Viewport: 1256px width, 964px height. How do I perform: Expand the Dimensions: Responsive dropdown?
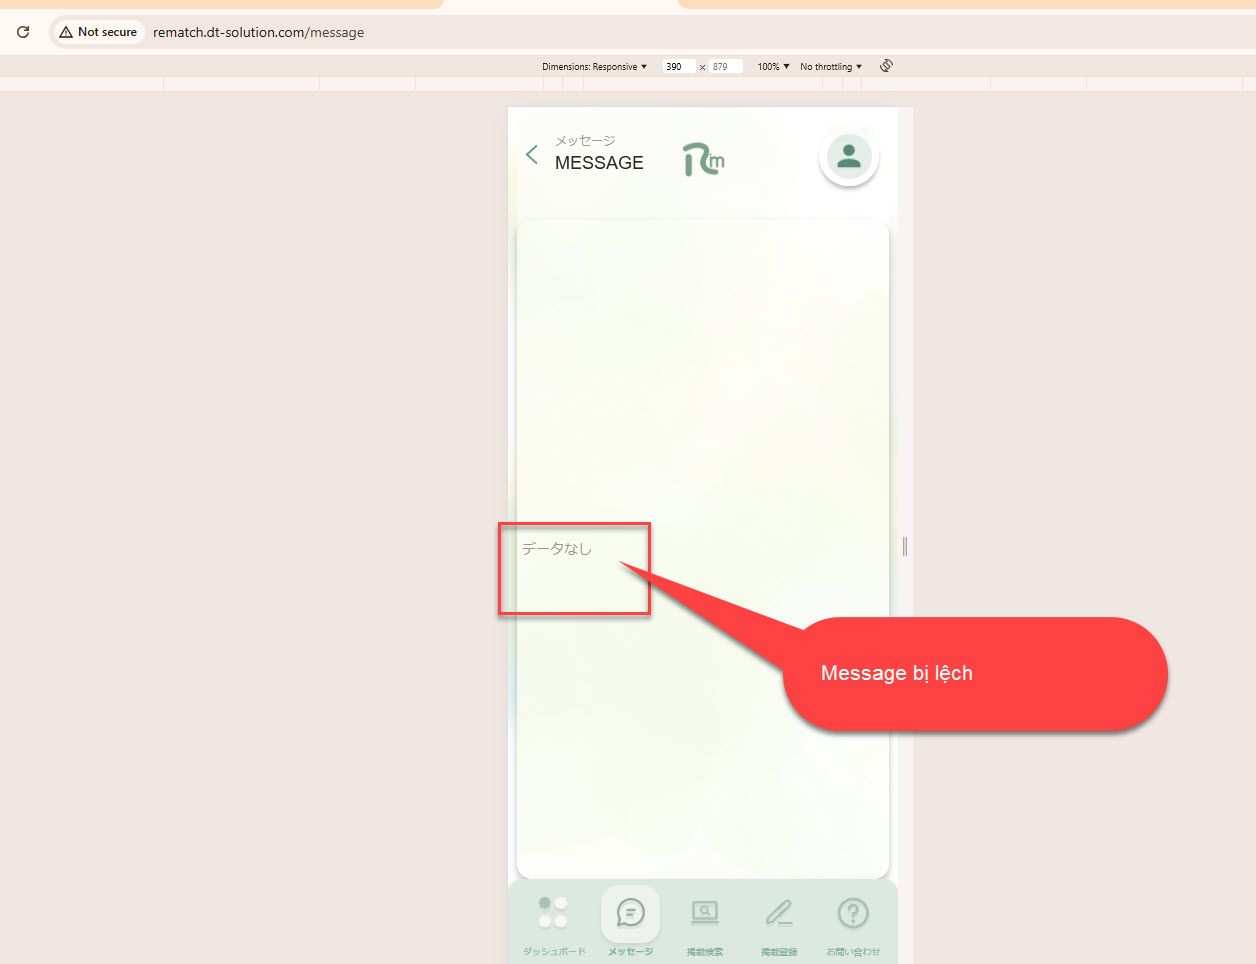coord(594,67)
